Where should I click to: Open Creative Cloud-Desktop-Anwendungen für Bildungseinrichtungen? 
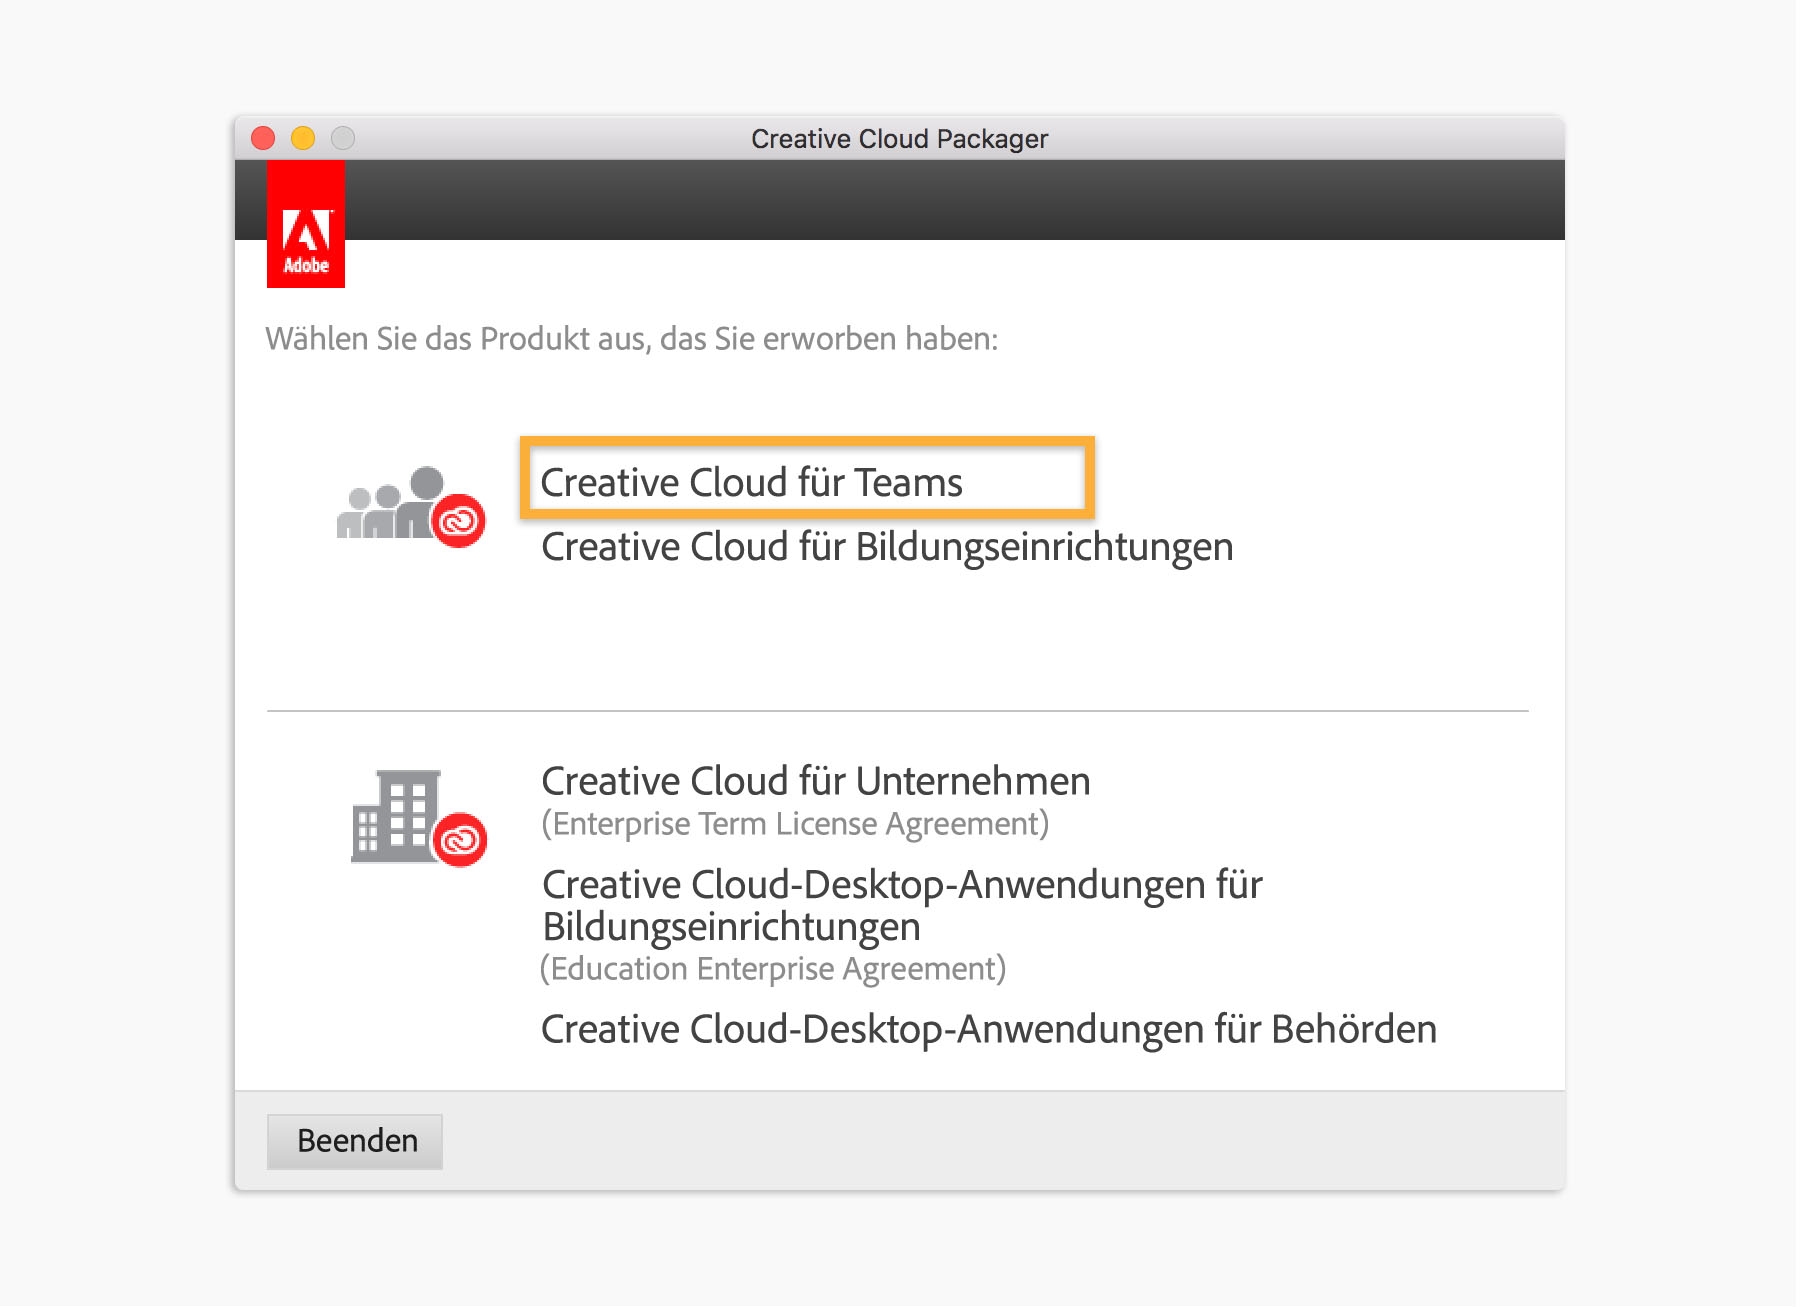point(901,905)
